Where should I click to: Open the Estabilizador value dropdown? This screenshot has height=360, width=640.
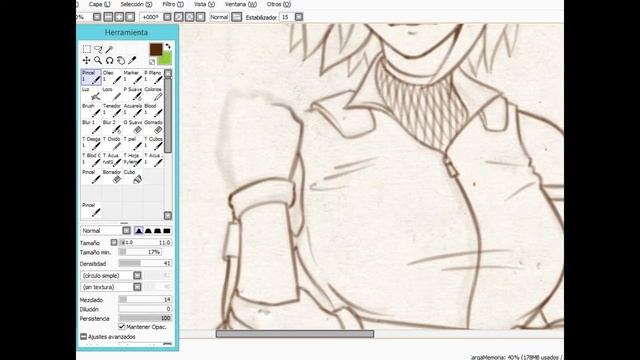pyautogui.click(x=299, y=17)
